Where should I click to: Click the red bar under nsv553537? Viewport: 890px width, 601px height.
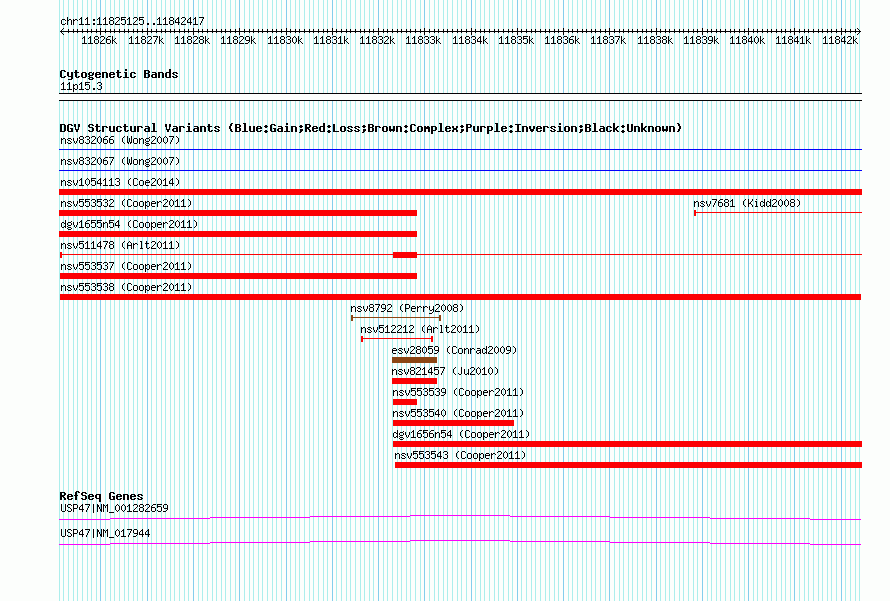click(x=238, y=276)
